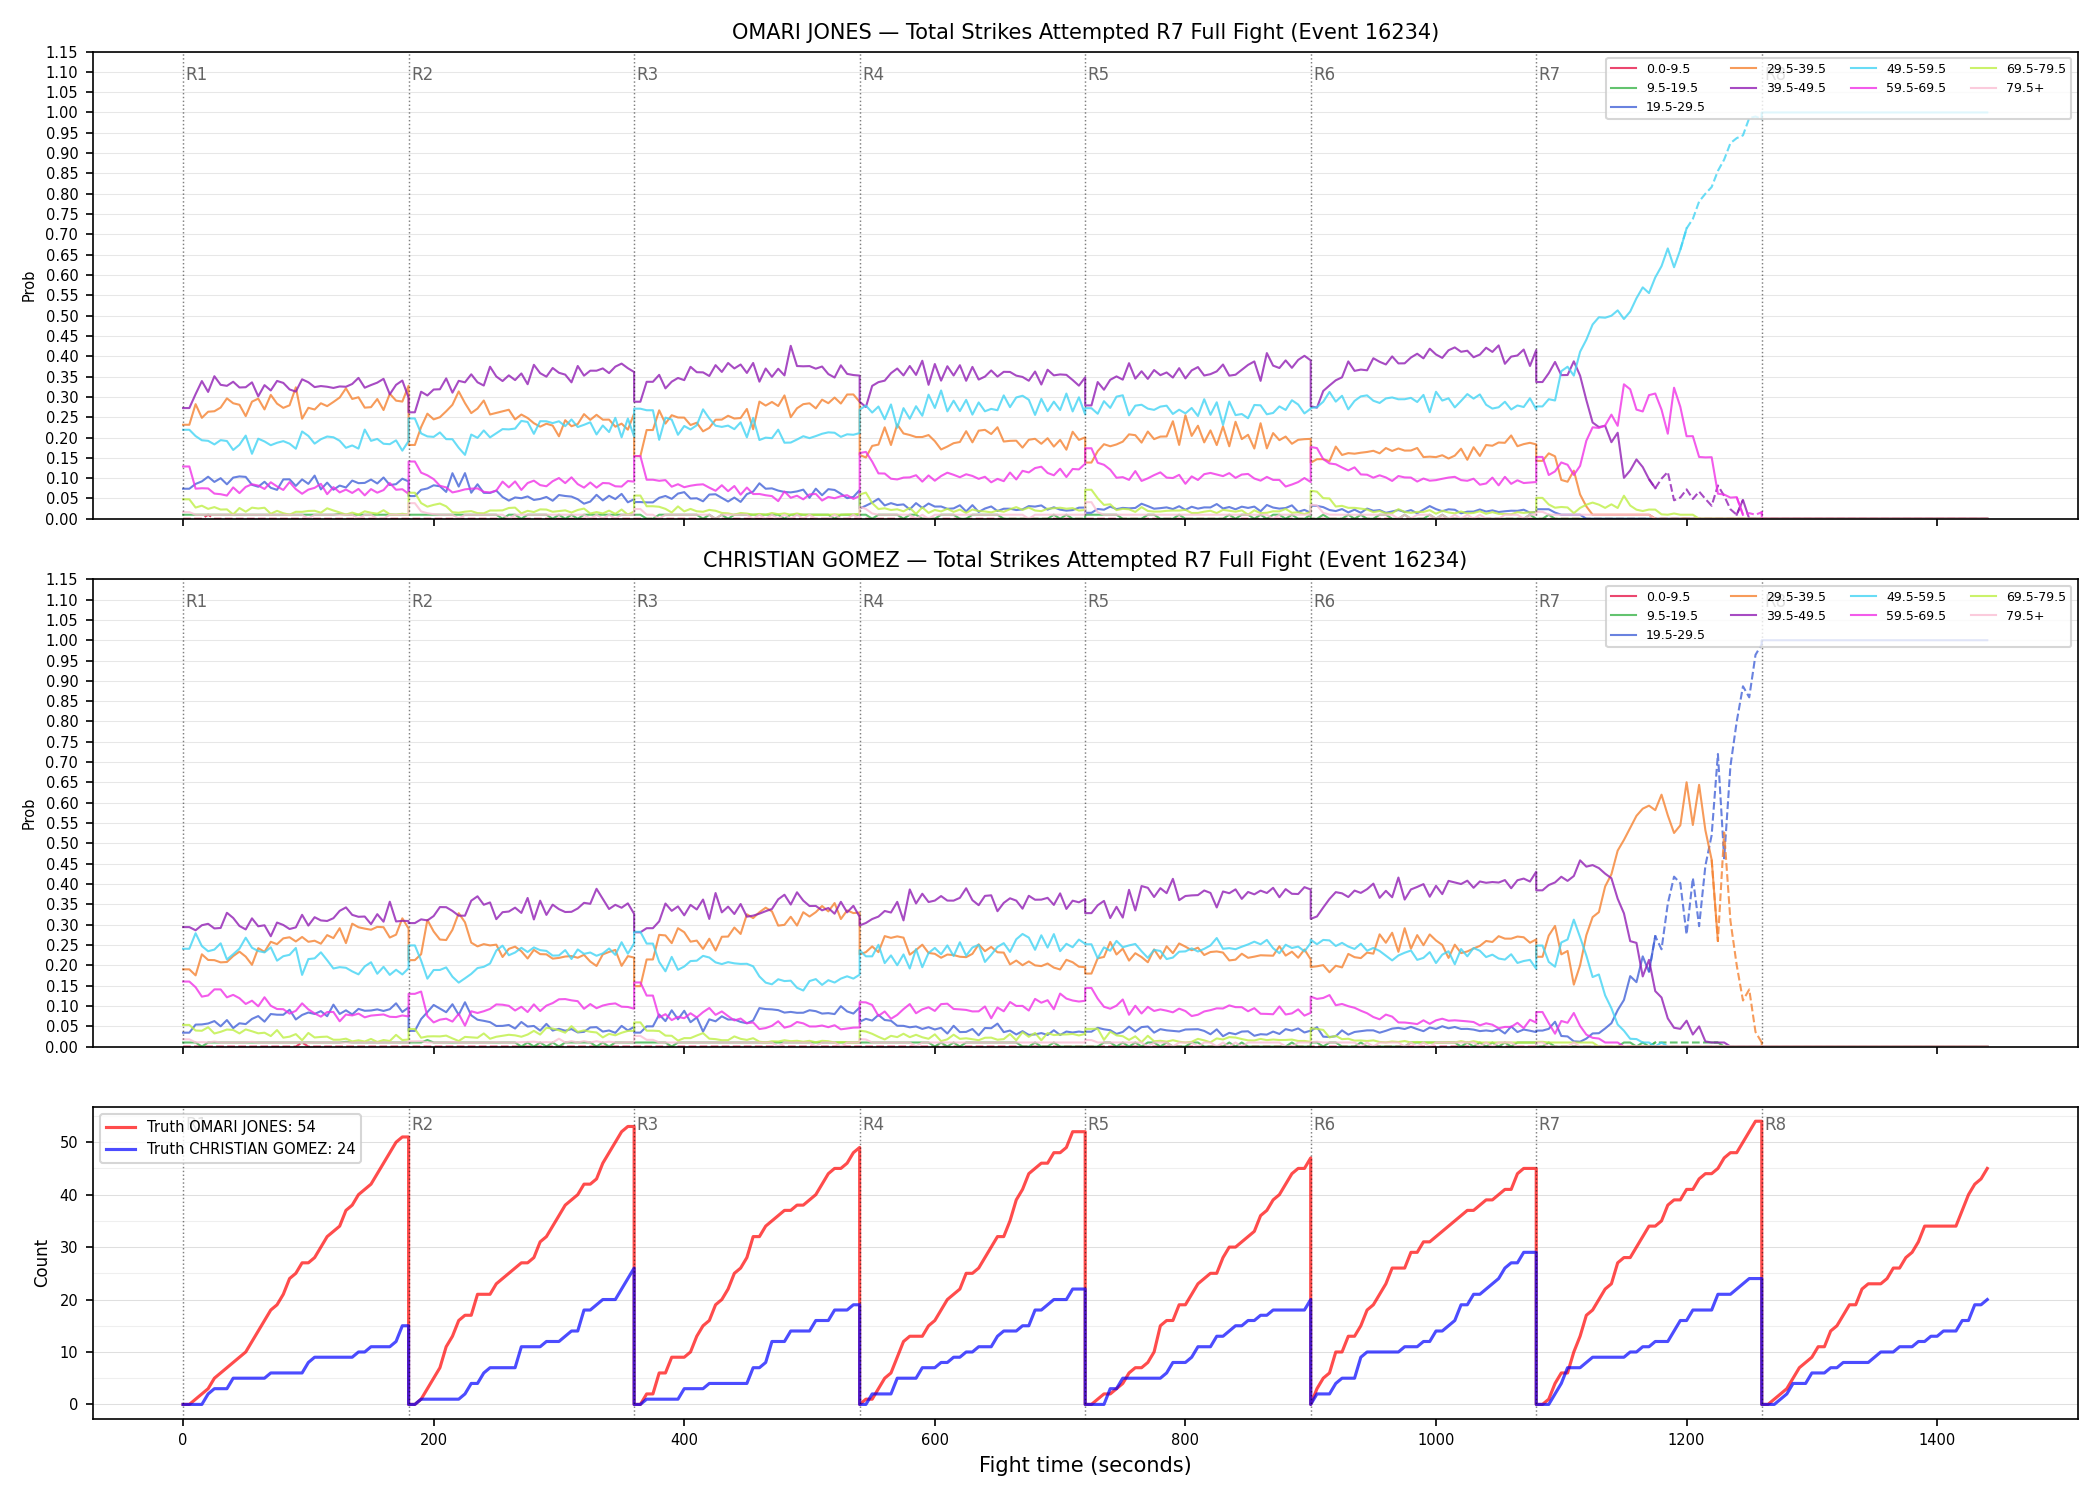
Task: Select '39.5-49.5' legend entry in Christian Gomez chart
Action: point(1777,616)
